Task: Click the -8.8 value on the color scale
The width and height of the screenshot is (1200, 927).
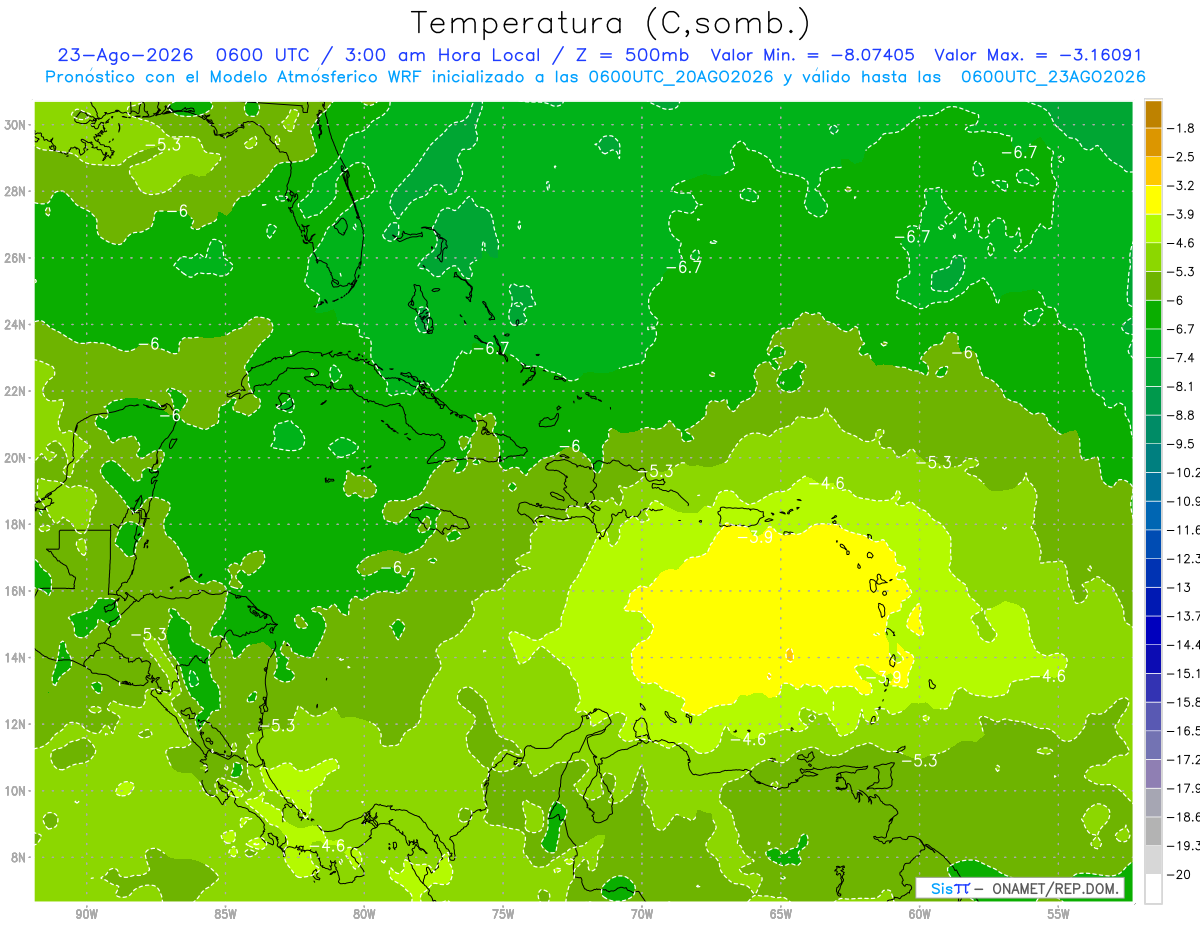Action: tap(1183, 415)
